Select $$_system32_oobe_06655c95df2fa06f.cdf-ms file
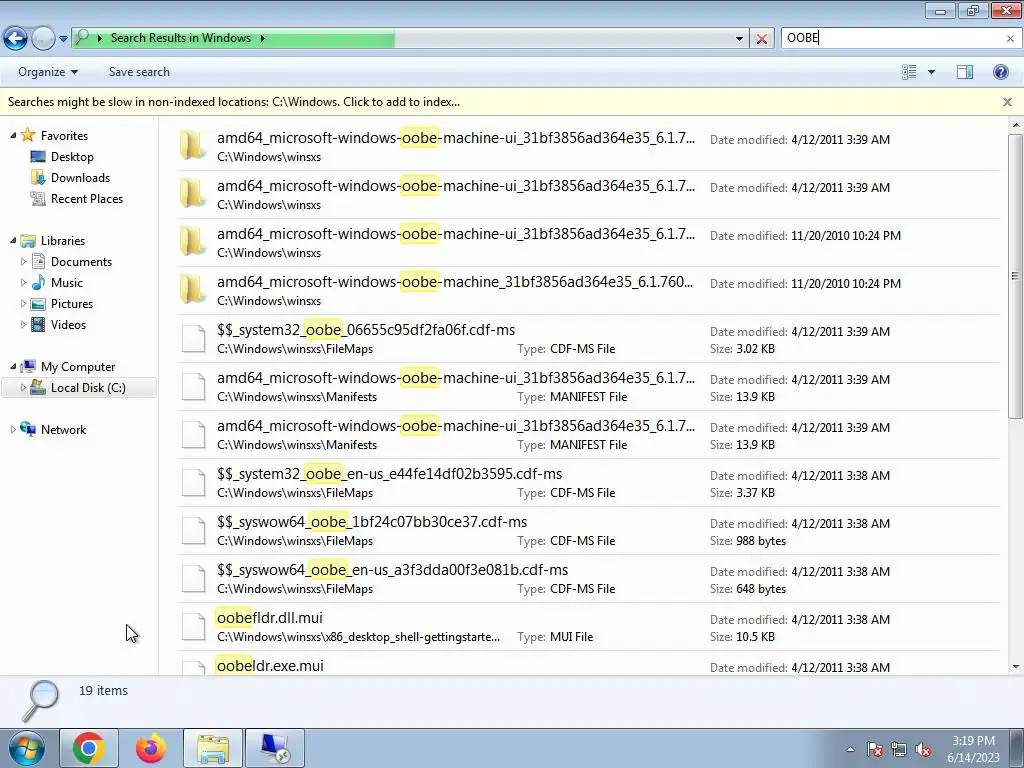Viewport: 1024px width, 768px height. click(587, 338)
